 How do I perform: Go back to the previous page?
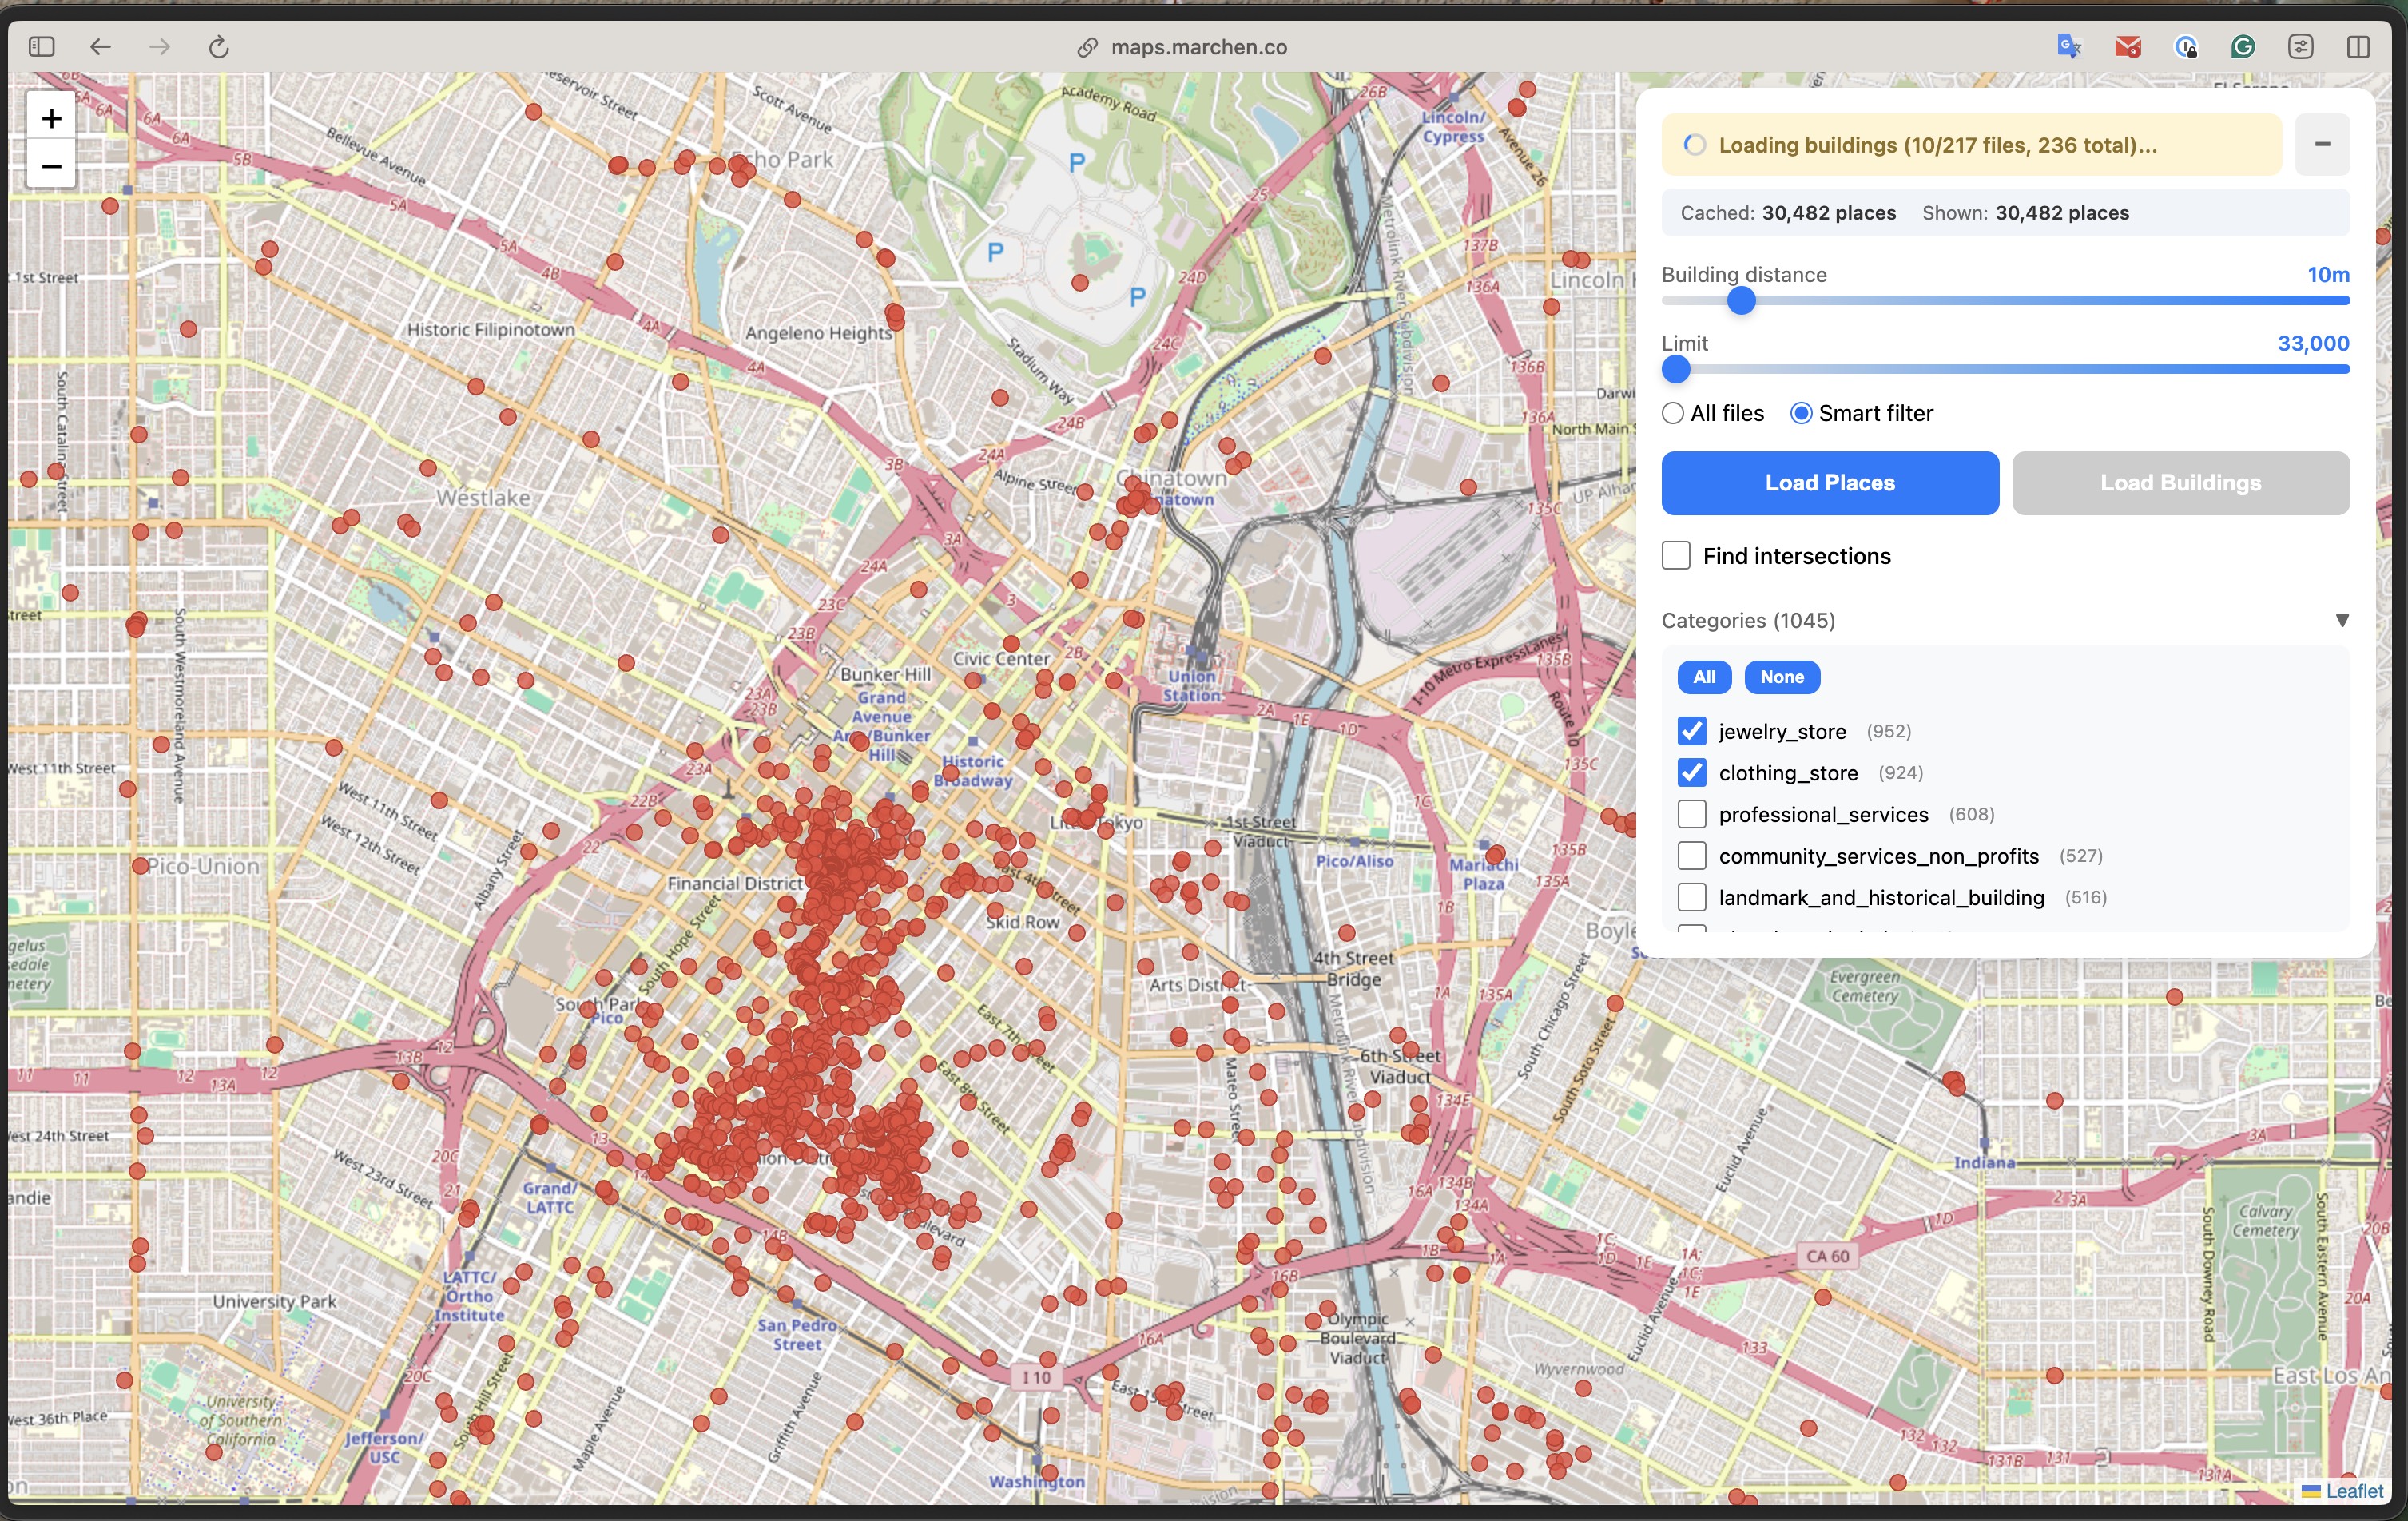click(x=100, y=46)
